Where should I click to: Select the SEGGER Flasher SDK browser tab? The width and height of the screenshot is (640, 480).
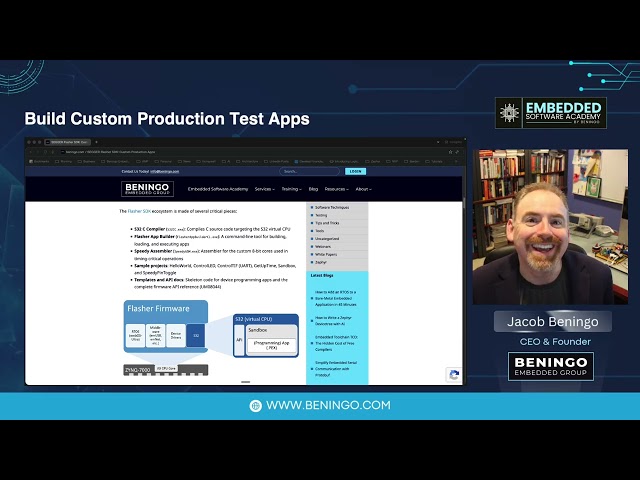tap(67, 142)
